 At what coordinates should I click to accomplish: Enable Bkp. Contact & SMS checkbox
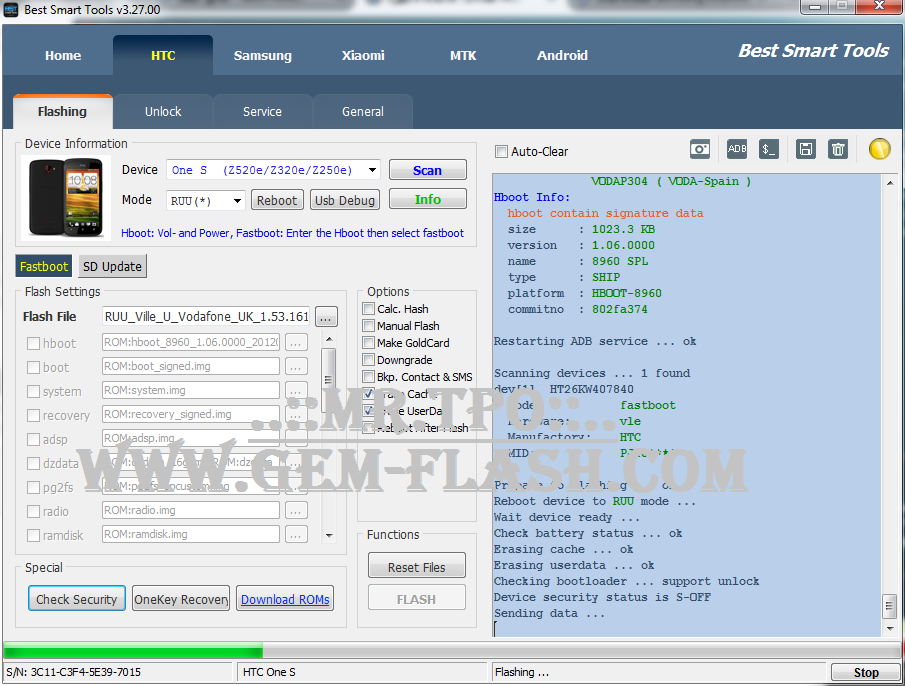[x=368, y=377]
